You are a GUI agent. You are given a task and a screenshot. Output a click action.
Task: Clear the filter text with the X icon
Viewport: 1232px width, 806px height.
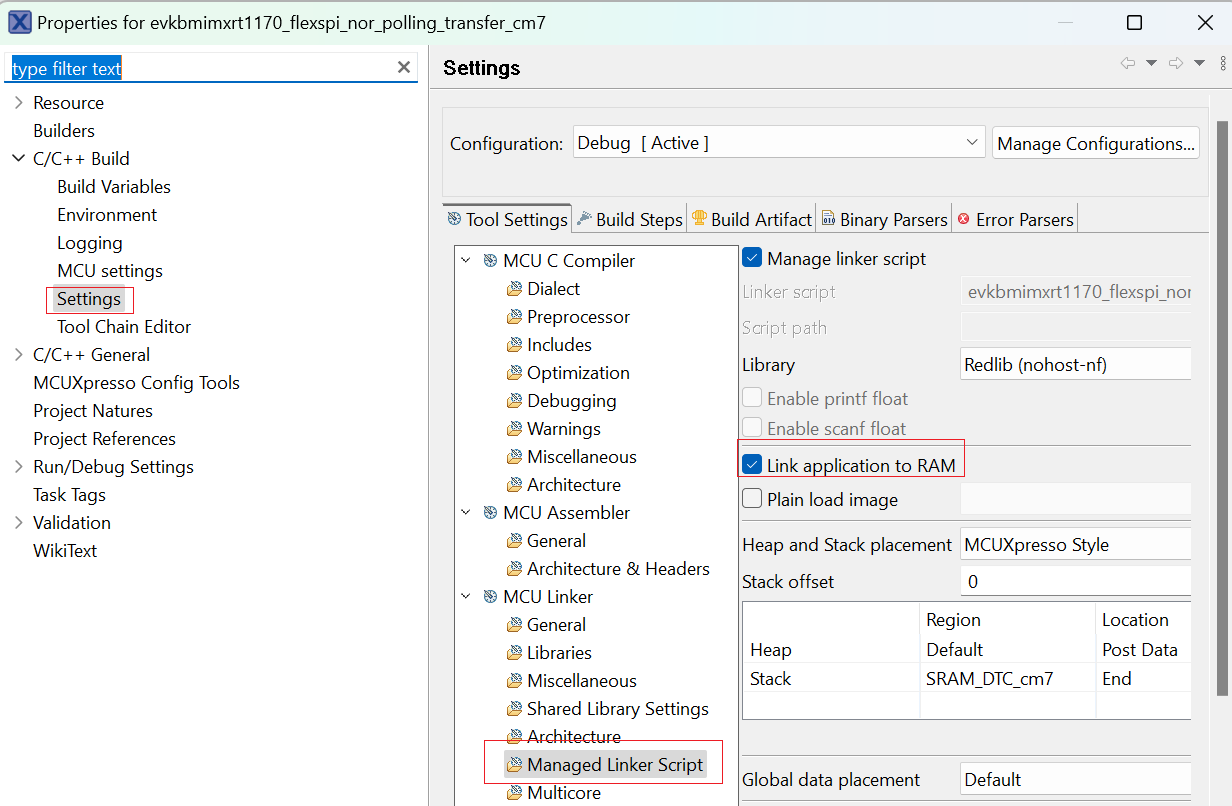[404, 67]
